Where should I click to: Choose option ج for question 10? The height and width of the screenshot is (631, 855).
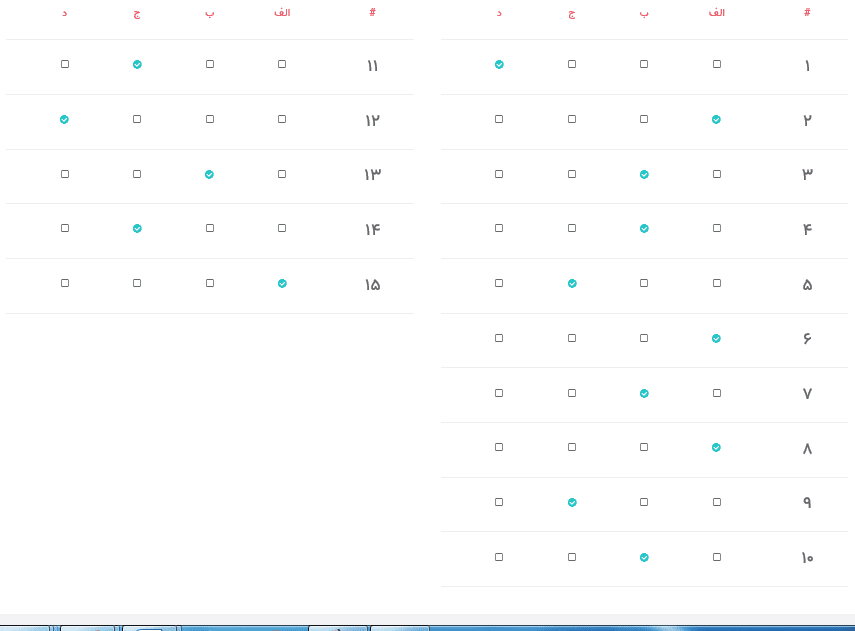(x=571, y=557)
